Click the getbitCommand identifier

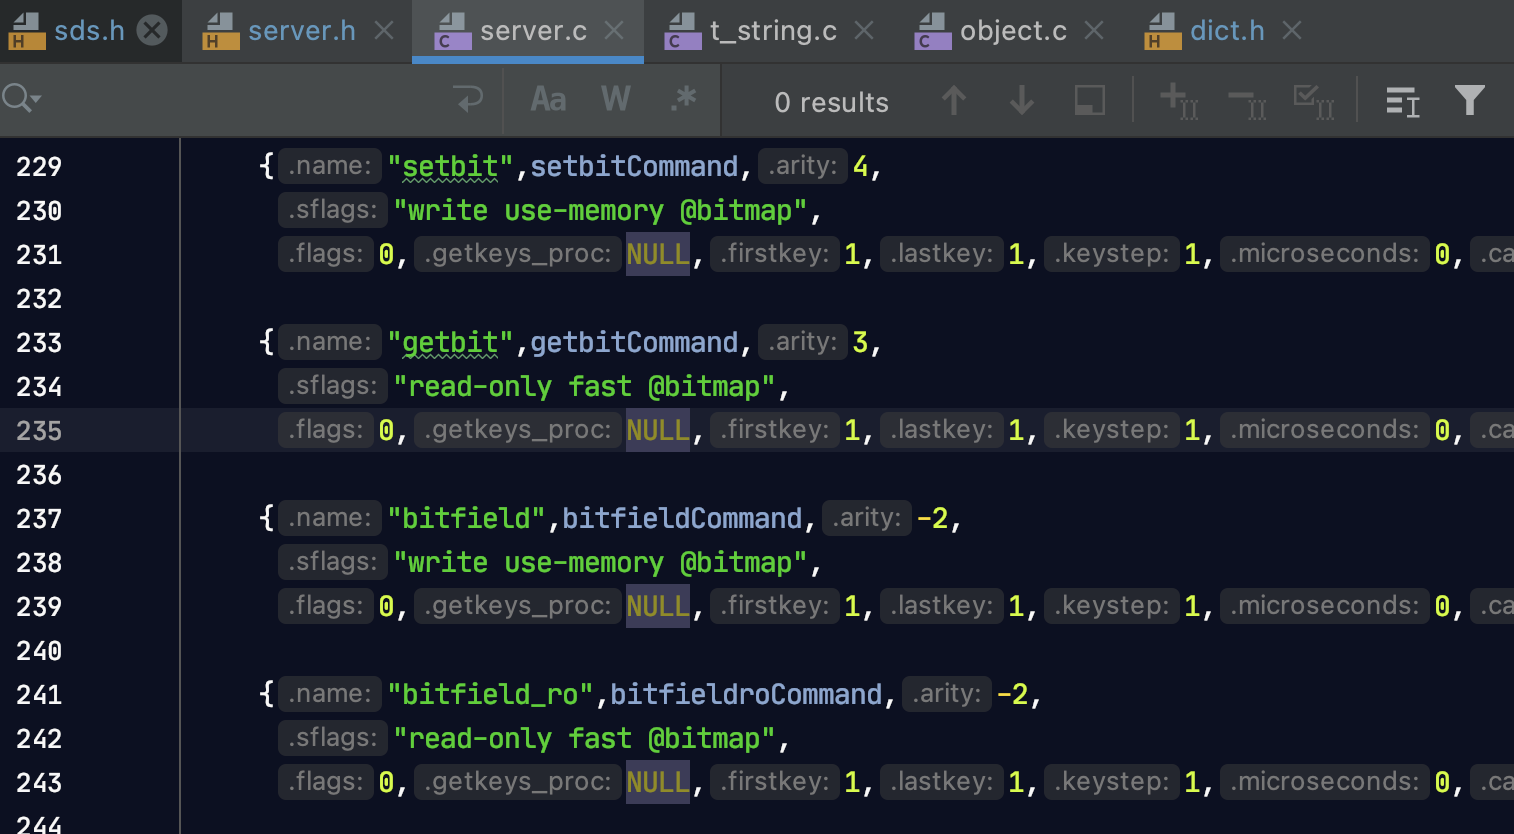click(634, 343)
